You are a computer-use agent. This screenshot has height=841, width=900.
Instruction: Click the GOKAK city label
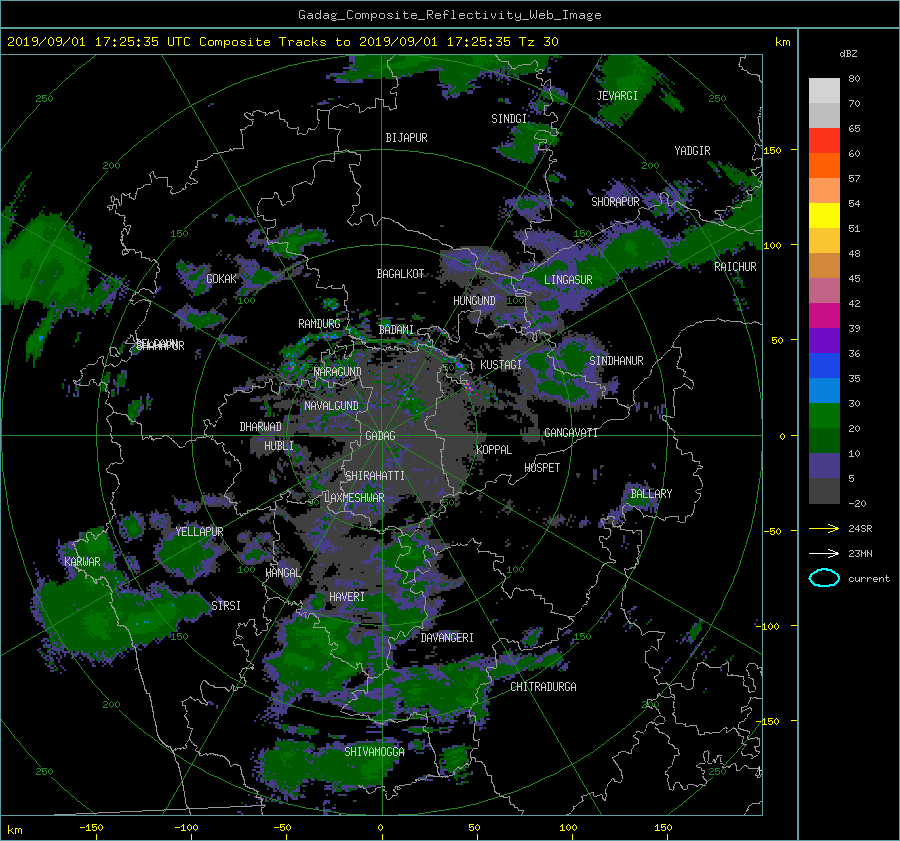click(222, 279)
